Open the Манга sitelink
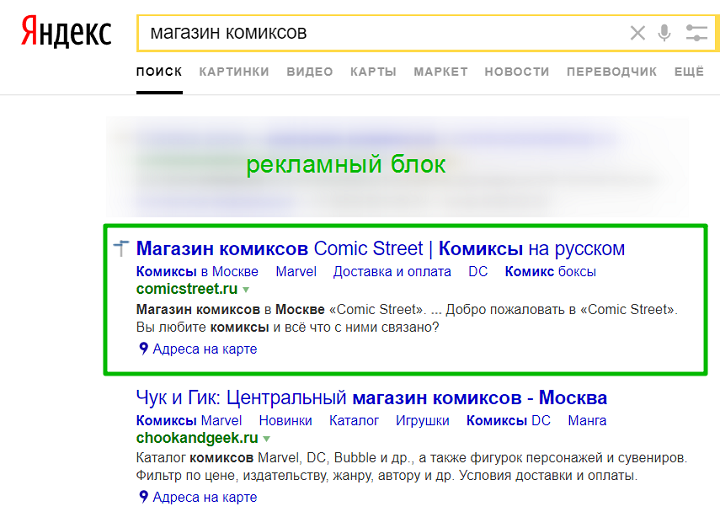 587,420
